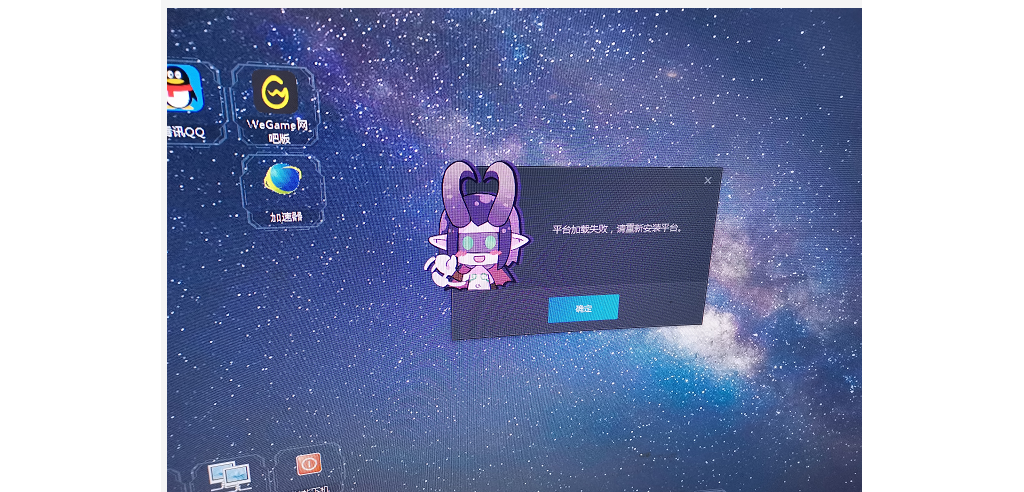Click the 加速器 icon label
1024x492 pixels.
(286, 216)
